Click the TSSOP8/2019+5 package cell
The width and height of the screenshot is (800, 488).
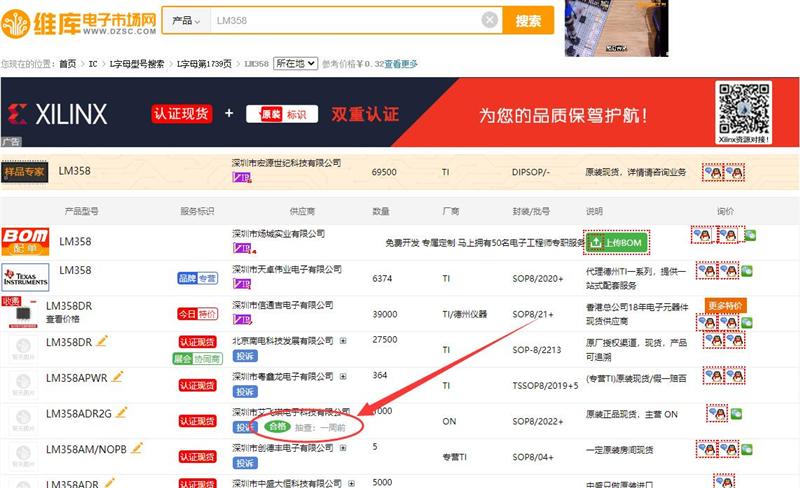point(545,385)
